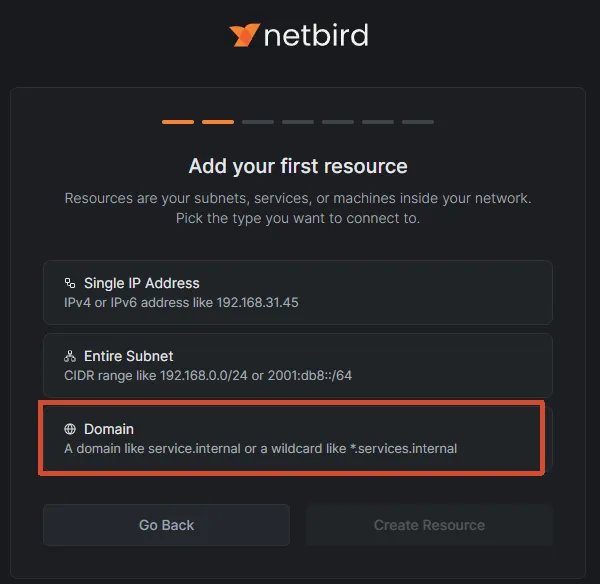Click the Entire Subnet network icon
The width and height of the screenshot is (600, 584).
(70, 356)
